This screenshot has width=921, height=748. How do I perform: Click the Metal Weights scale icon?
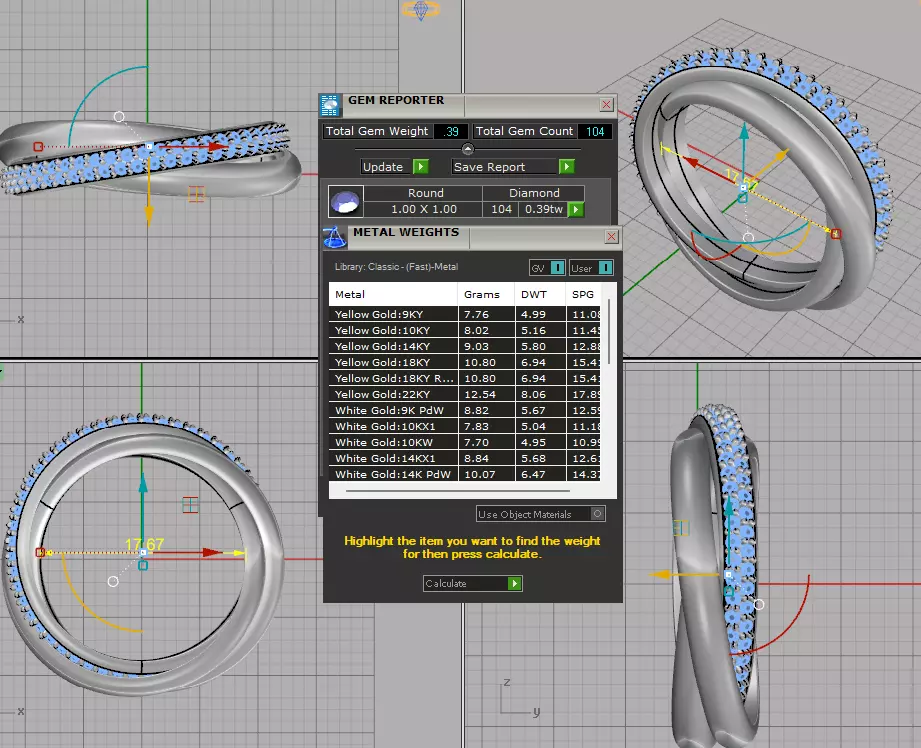(334, 237)
